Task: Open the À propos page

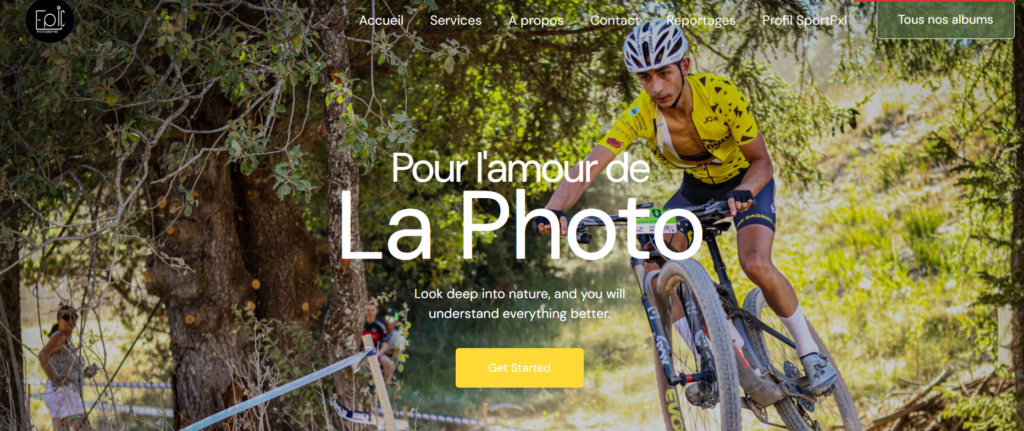Action: 536,20
